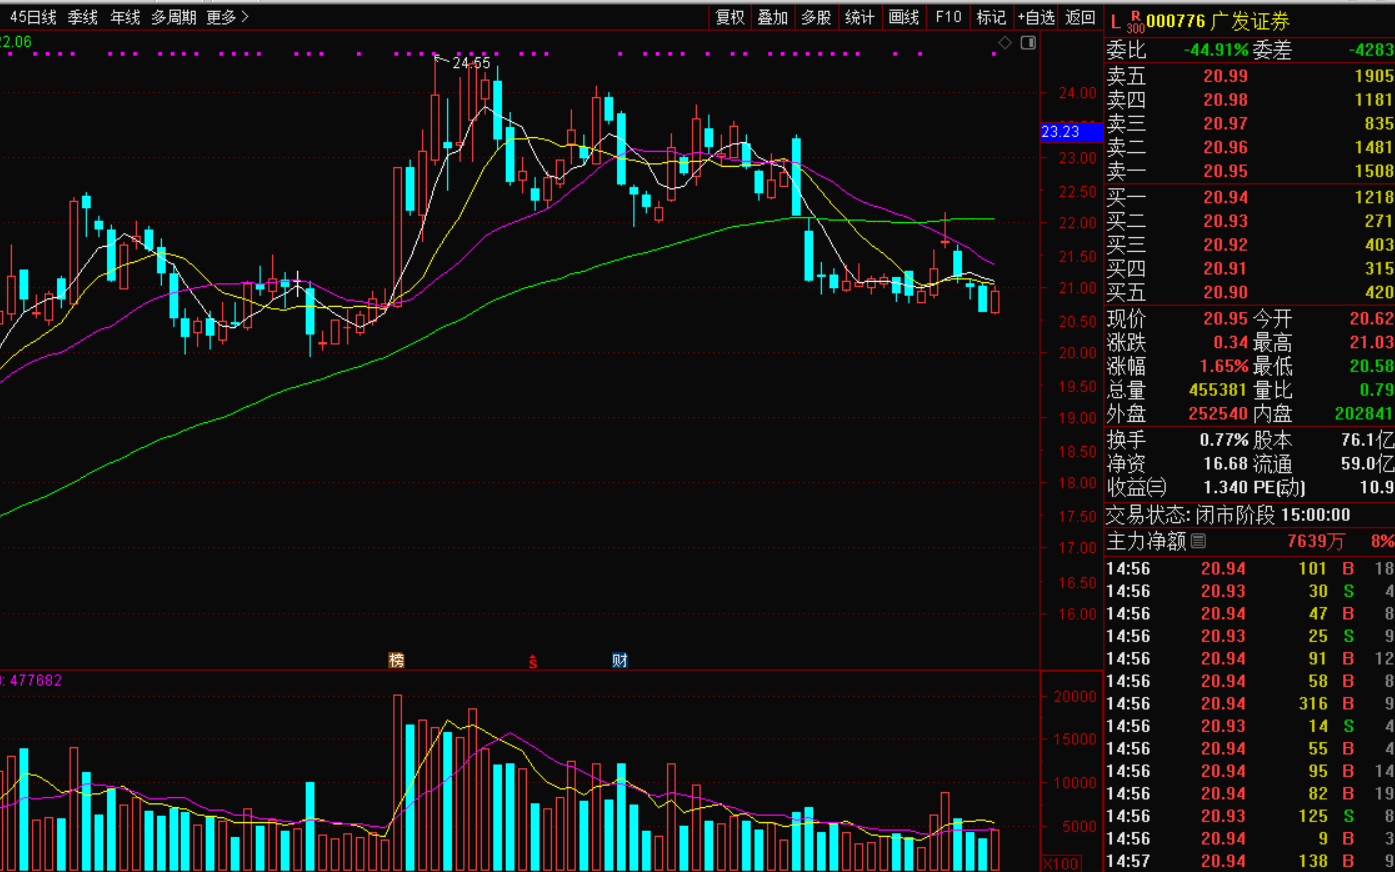The width and height of the screenshot is (1395, 872).
Task: Click the 统计 statistics button
Action: click(860, 17)
